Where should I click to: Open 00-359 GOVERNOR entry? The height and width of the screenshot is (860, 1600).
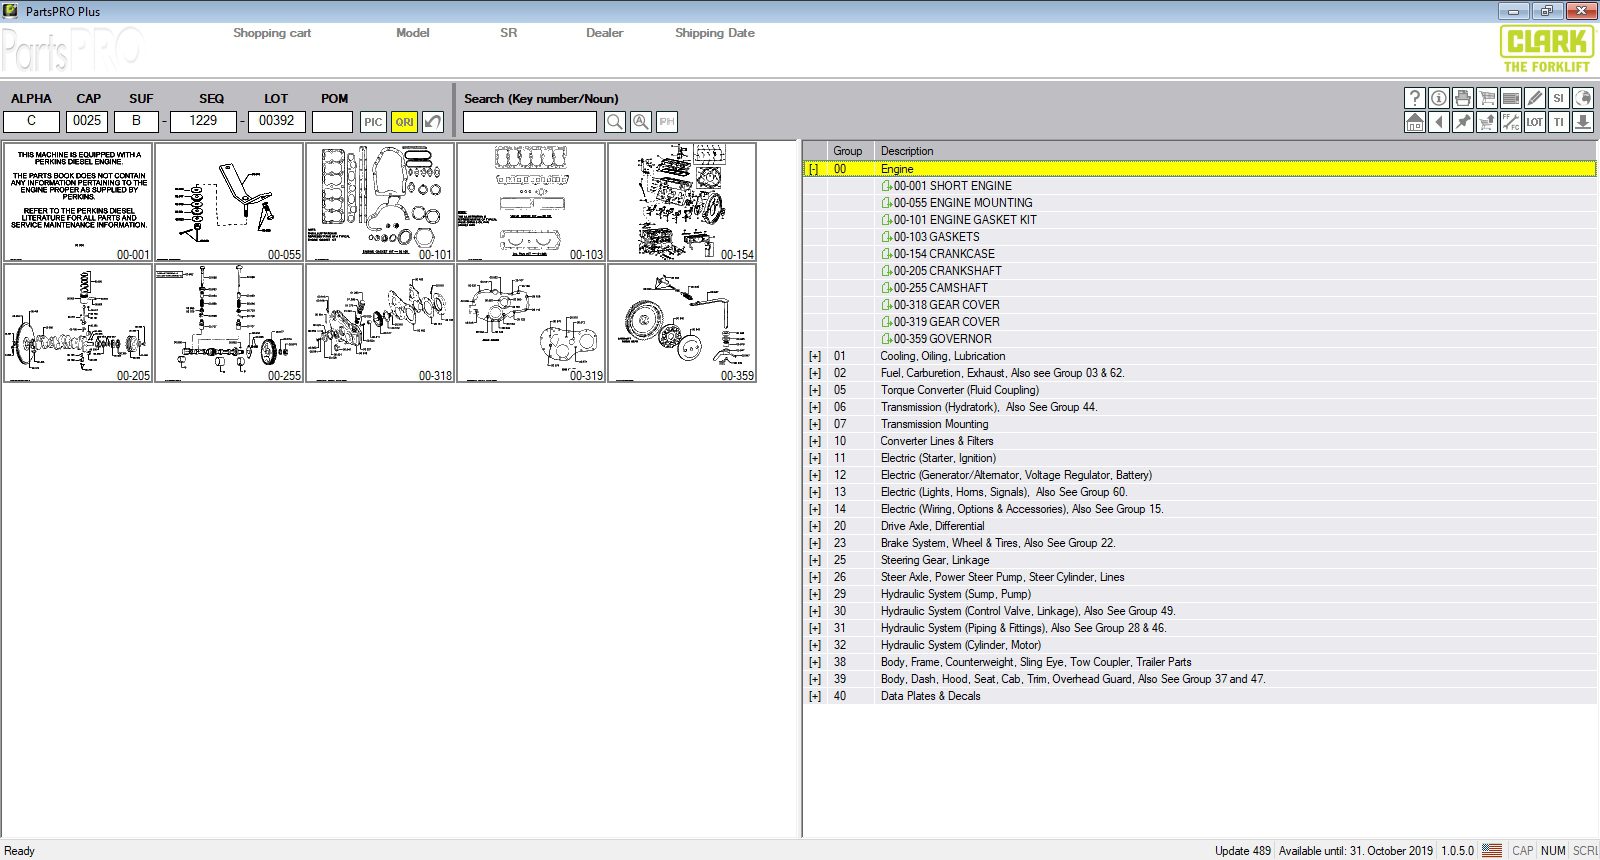pos(936,339)
